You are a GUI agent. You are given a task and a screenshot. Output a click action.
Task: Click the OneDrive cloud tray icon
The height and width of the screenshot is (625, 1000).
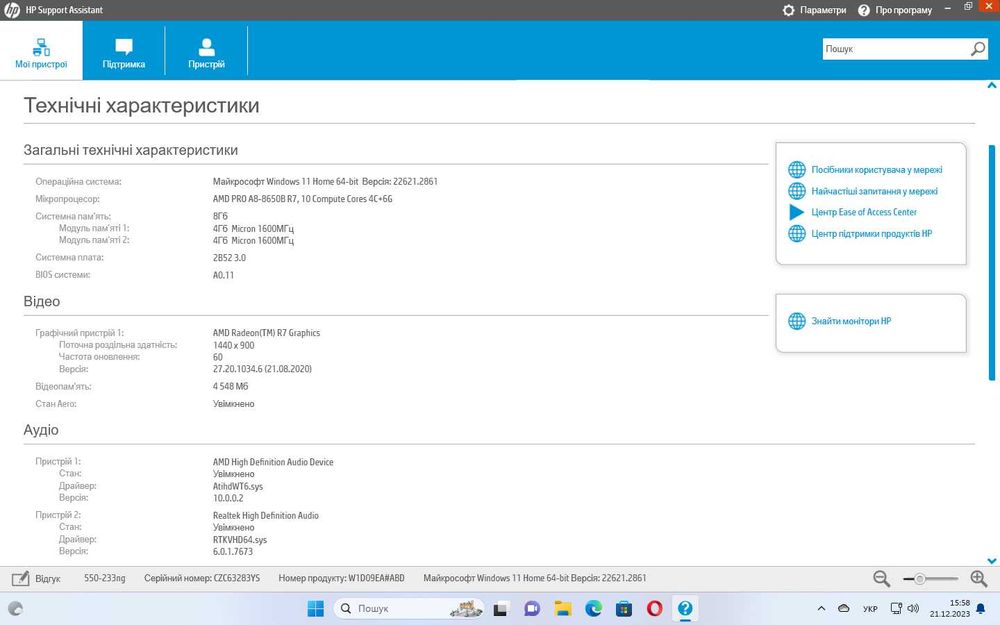coord(843,609)
